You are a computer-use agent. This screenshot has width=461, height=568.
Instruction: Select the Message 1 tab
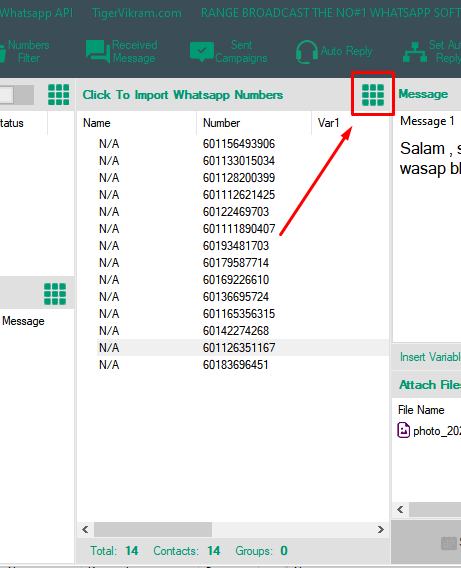tap(427, 121)
